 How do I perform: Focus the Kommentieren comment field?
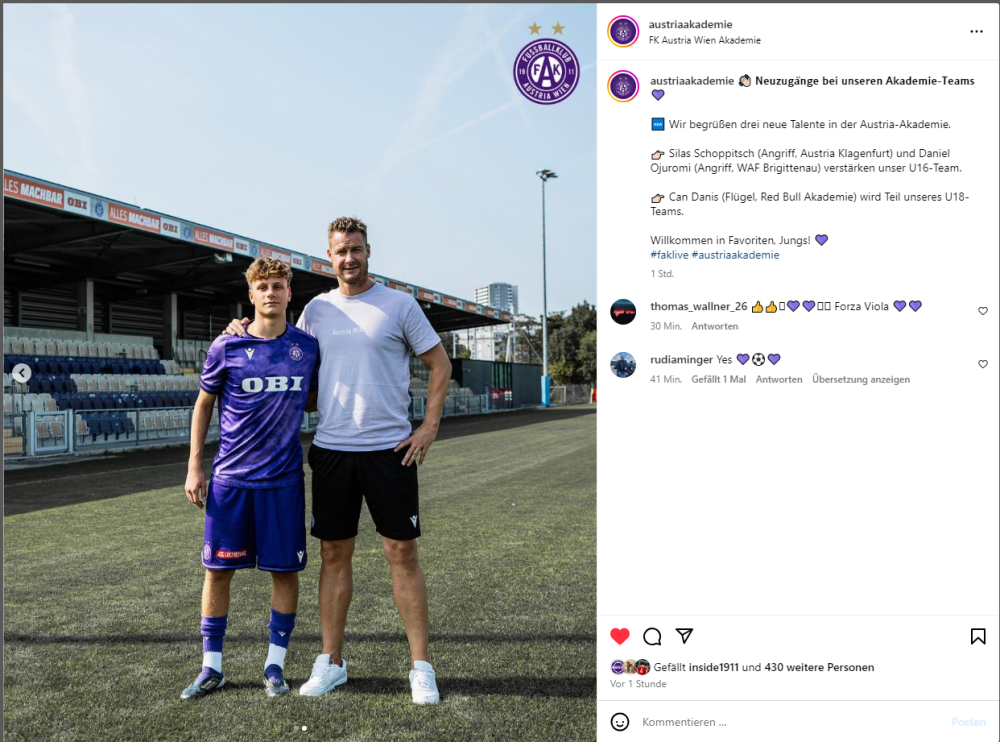pyautogui.click(x=791, y=722)
